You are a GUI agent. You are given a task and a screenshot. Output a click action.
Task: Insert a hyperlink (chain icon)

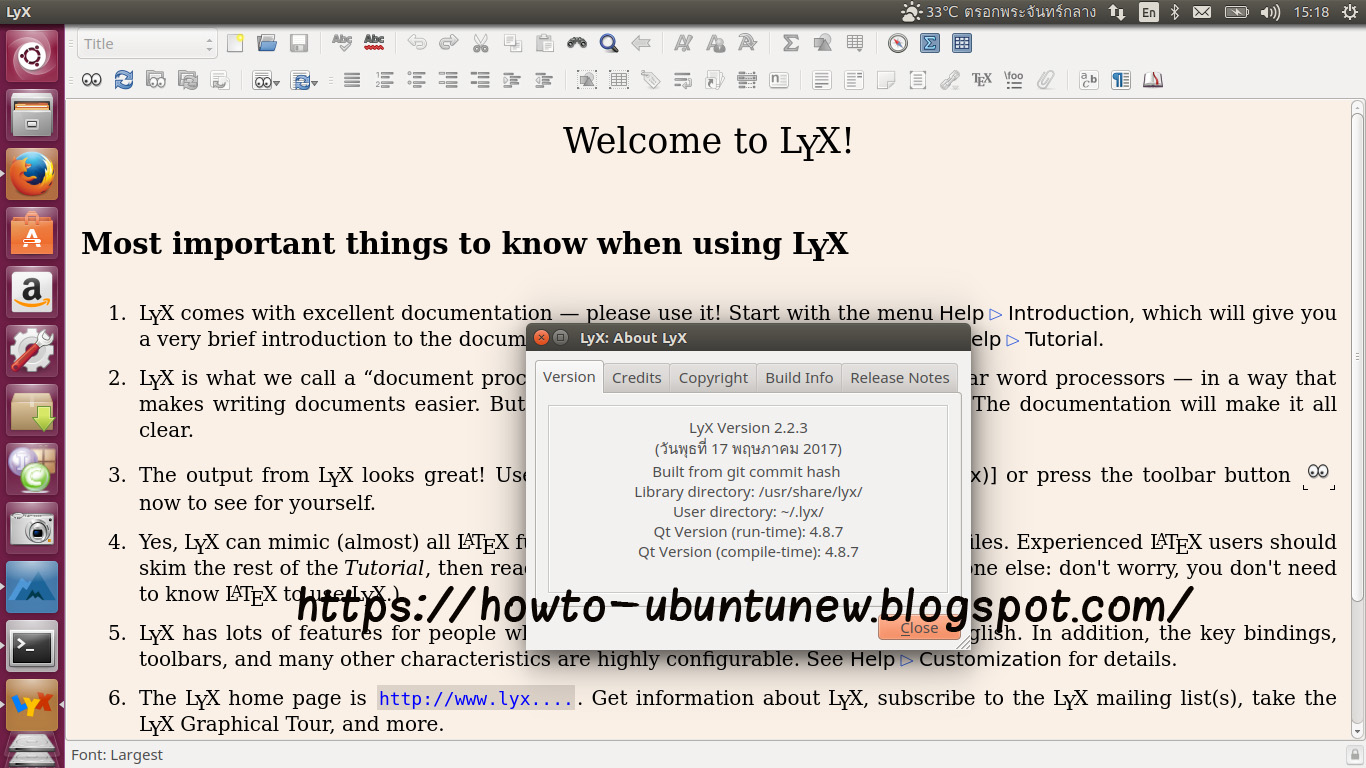point(950,80)
